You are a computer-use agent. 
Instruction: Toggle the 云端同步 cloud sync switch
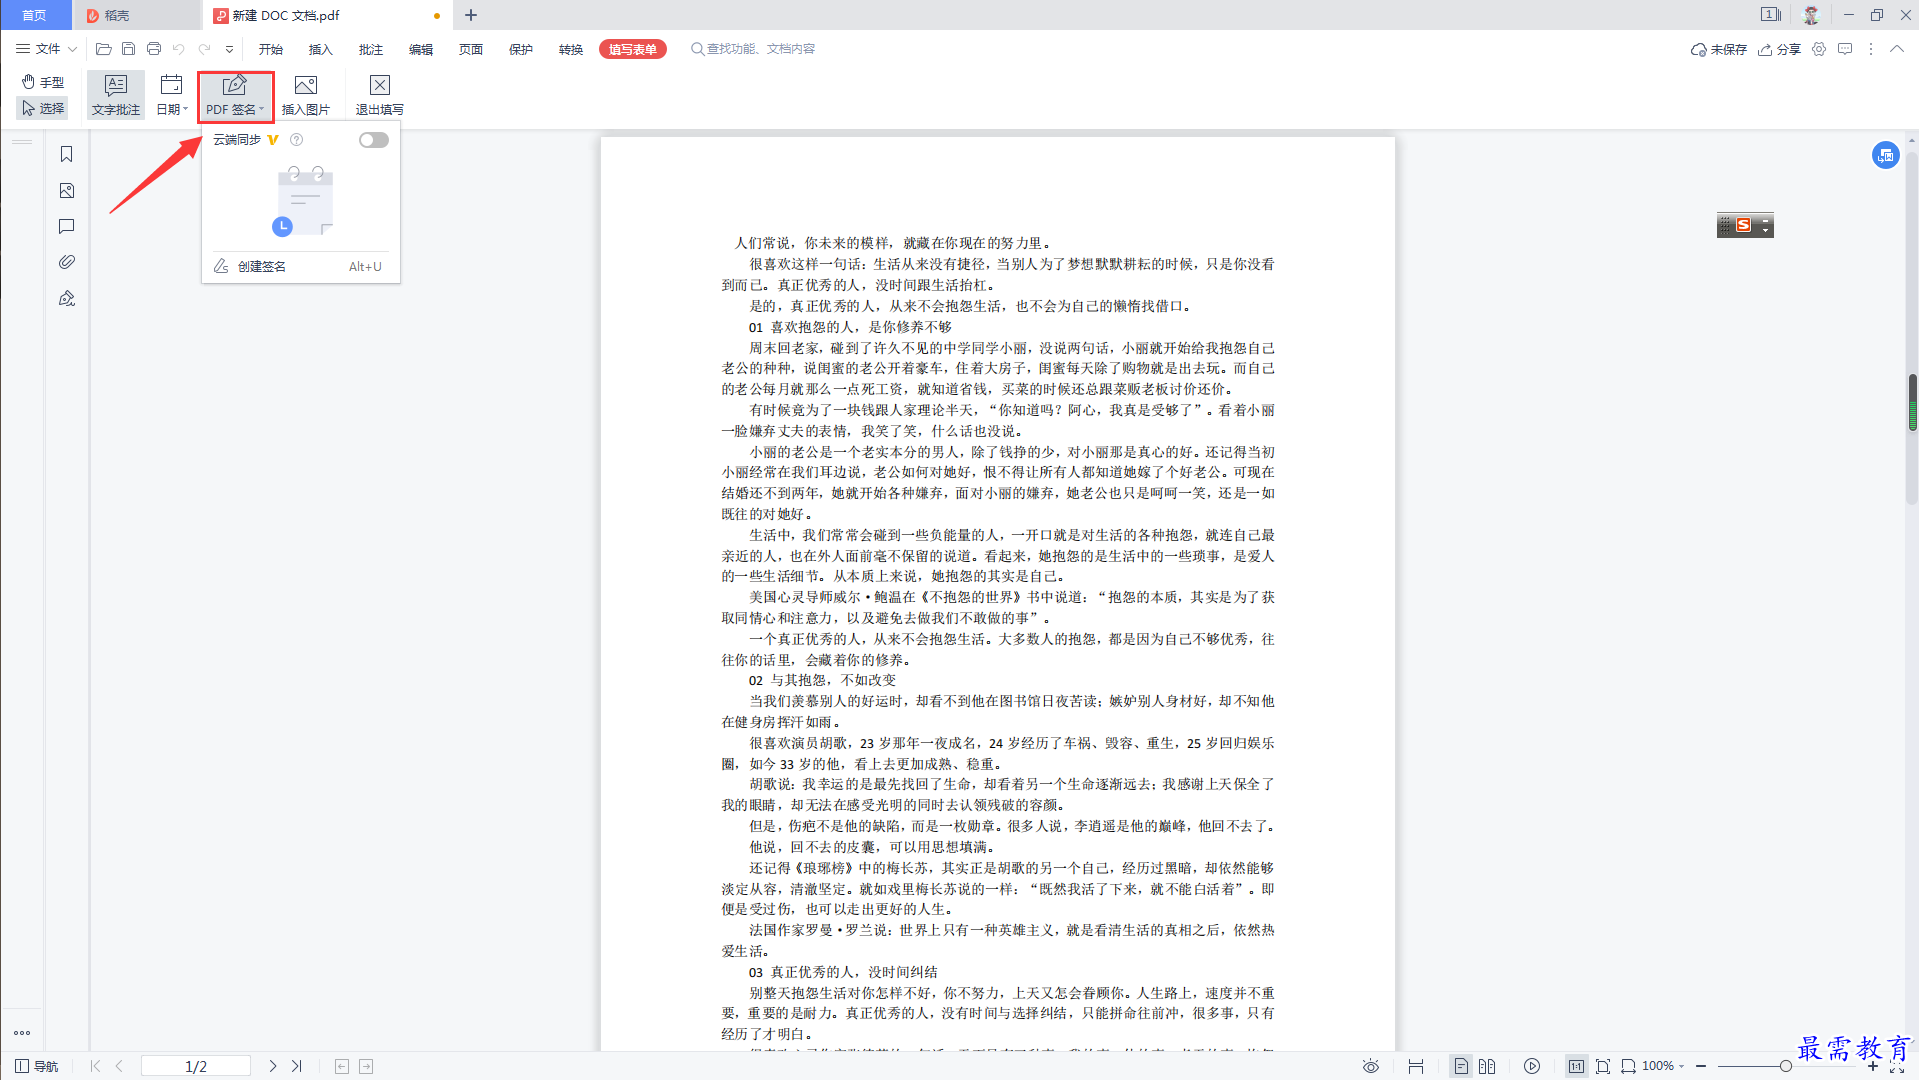374,140
